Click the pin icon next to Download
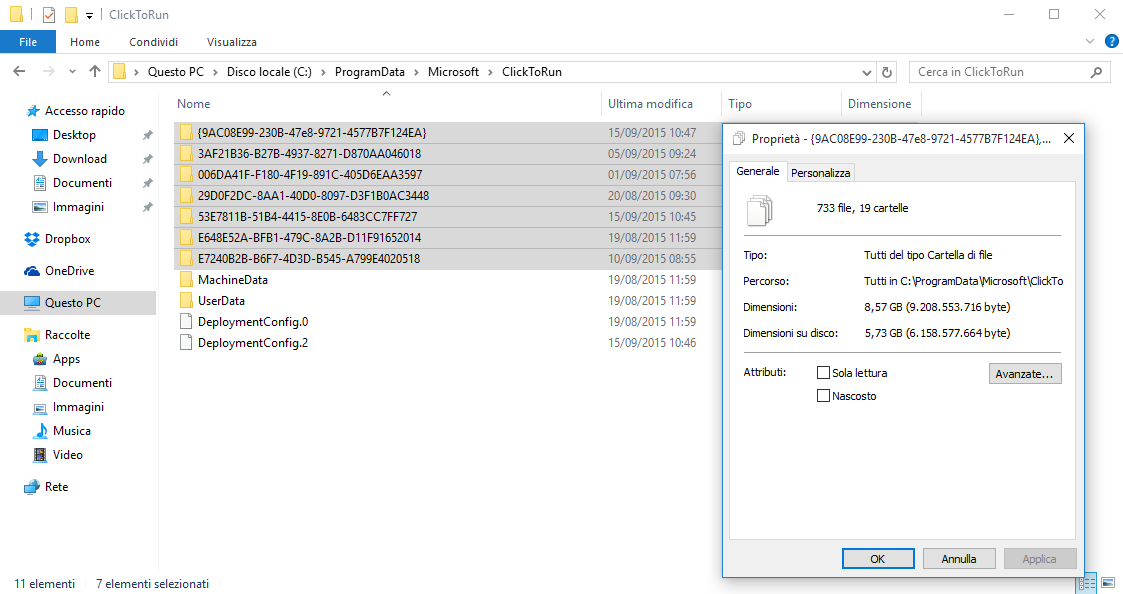This screenshot has width=1123, height=594. (x=148, y=159)
